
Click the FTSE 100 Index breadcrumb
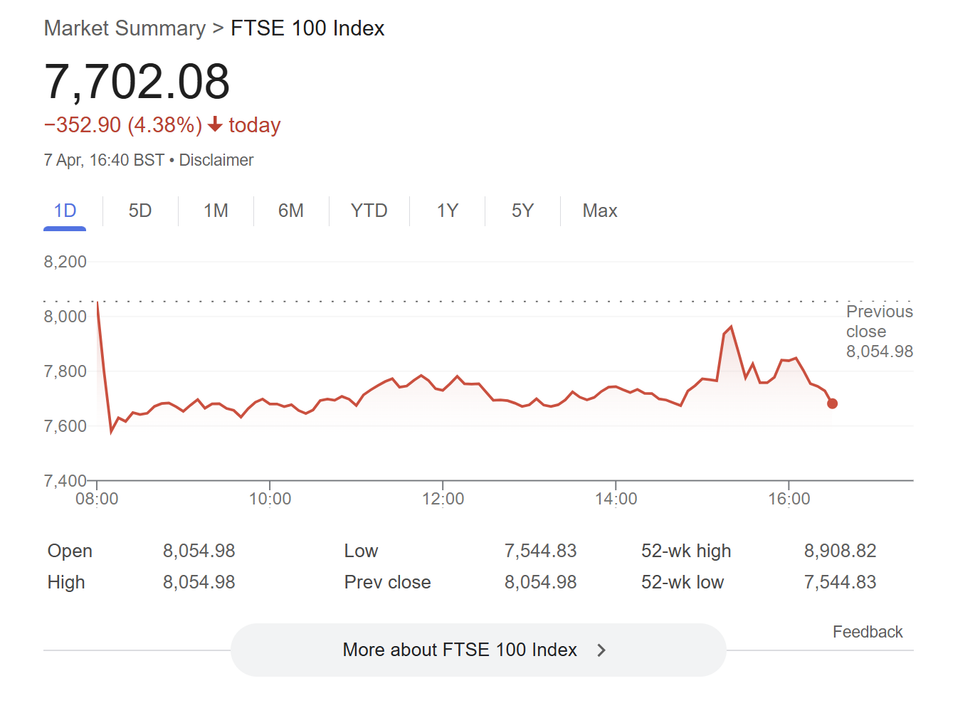[x=307, y=28]
